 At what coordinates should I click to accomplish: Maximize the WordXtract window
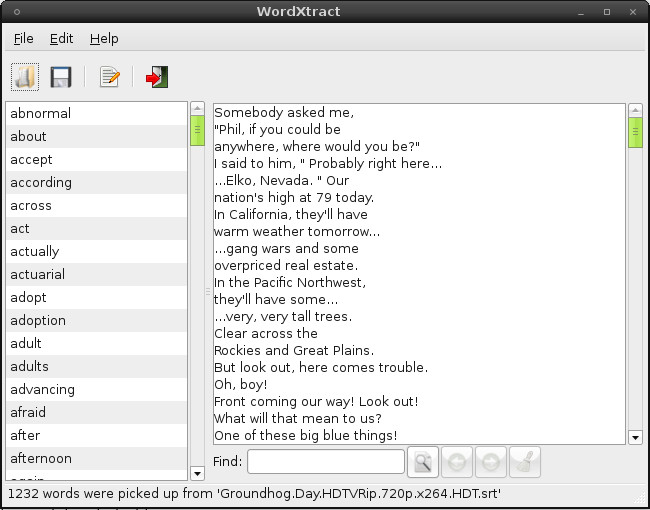click(607, 12)
